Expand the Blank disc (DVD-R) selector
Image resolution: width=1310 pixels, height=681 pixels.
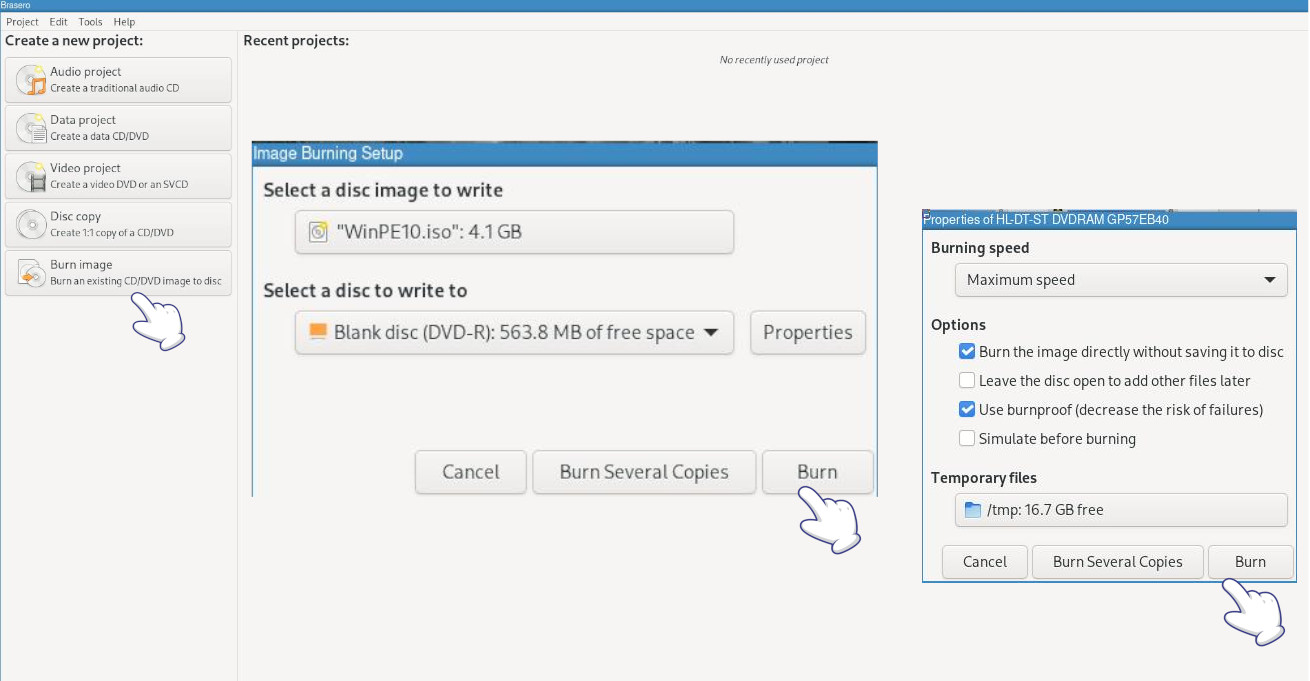pos(514,333)
